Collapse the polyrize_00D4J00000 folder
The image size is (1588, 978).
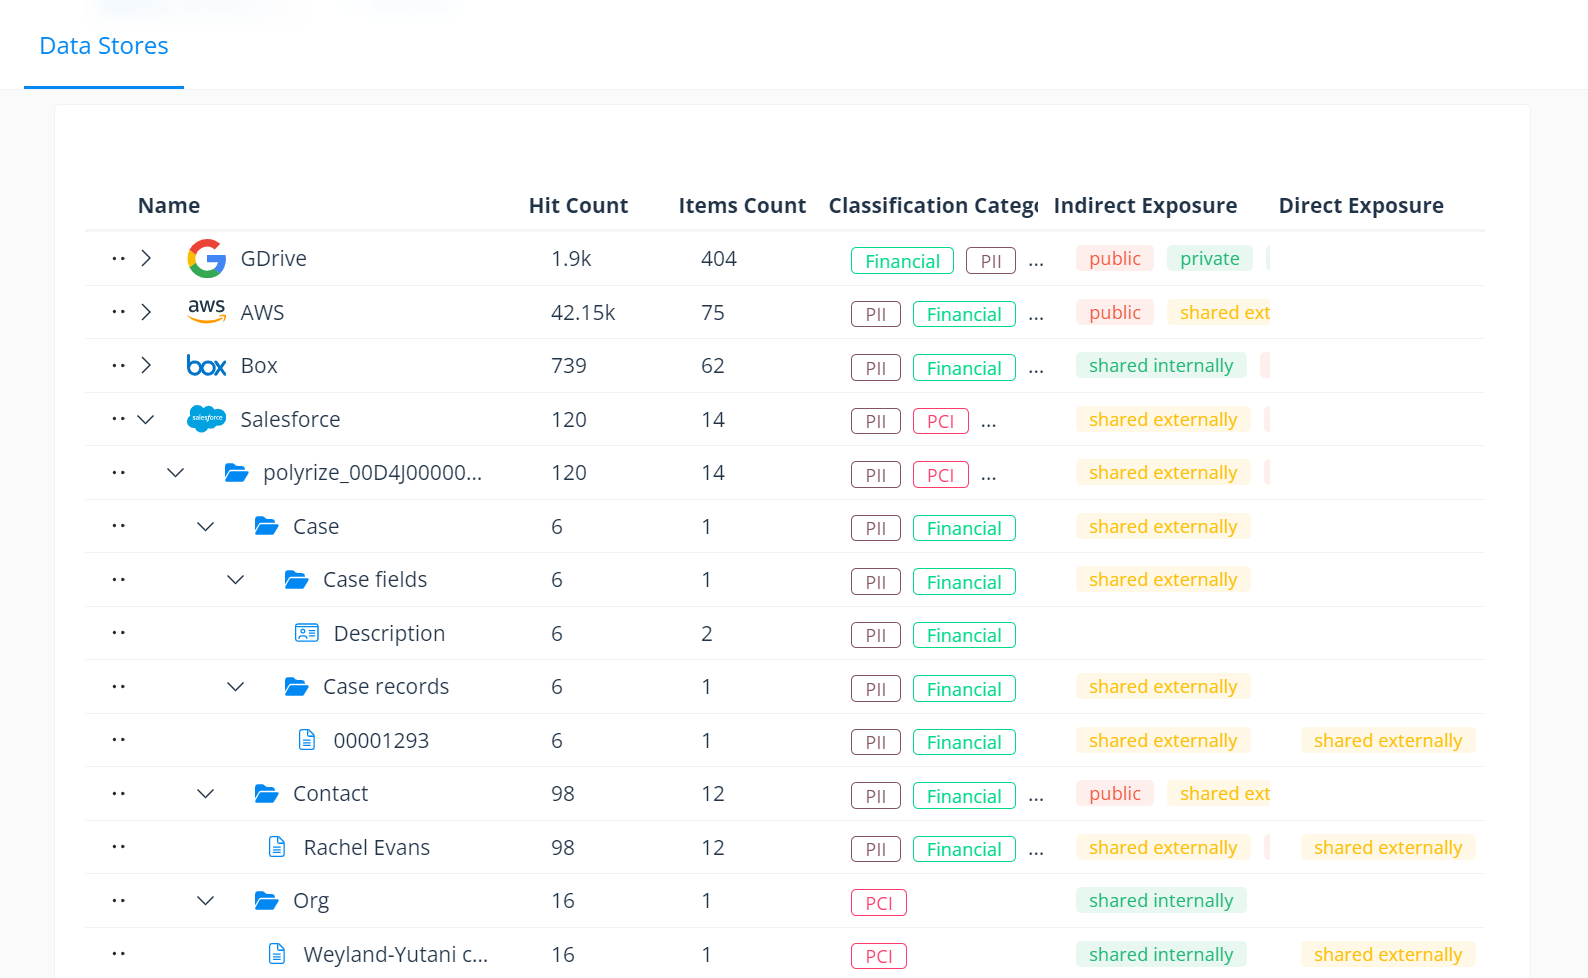pyautogui.click(x=176, y=473)
